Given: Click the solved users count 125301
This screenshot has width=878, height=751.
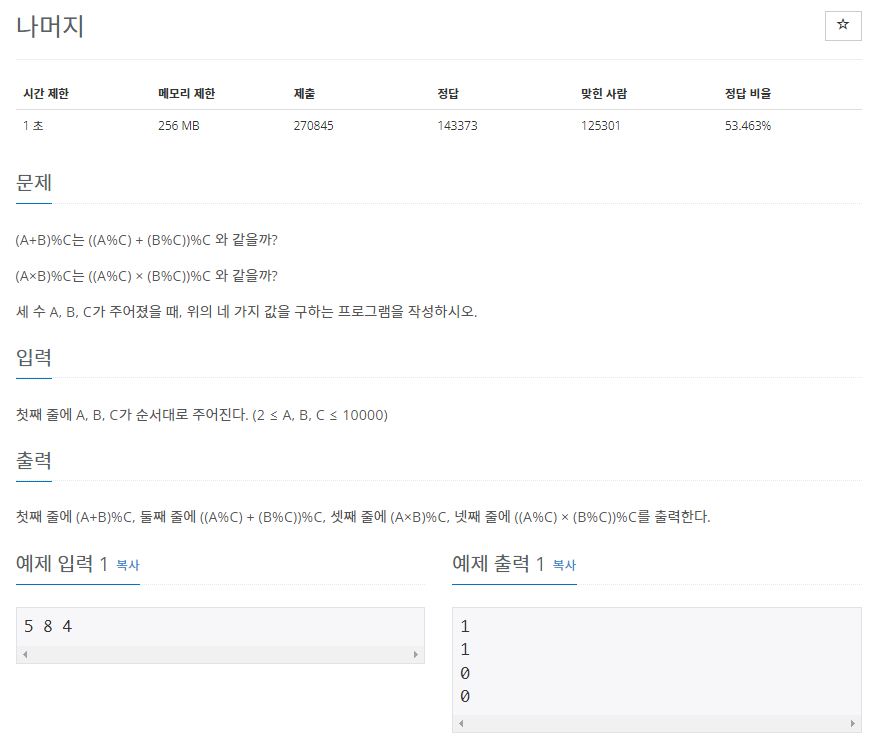Looking at the screenshot, I should pos(601,125).
